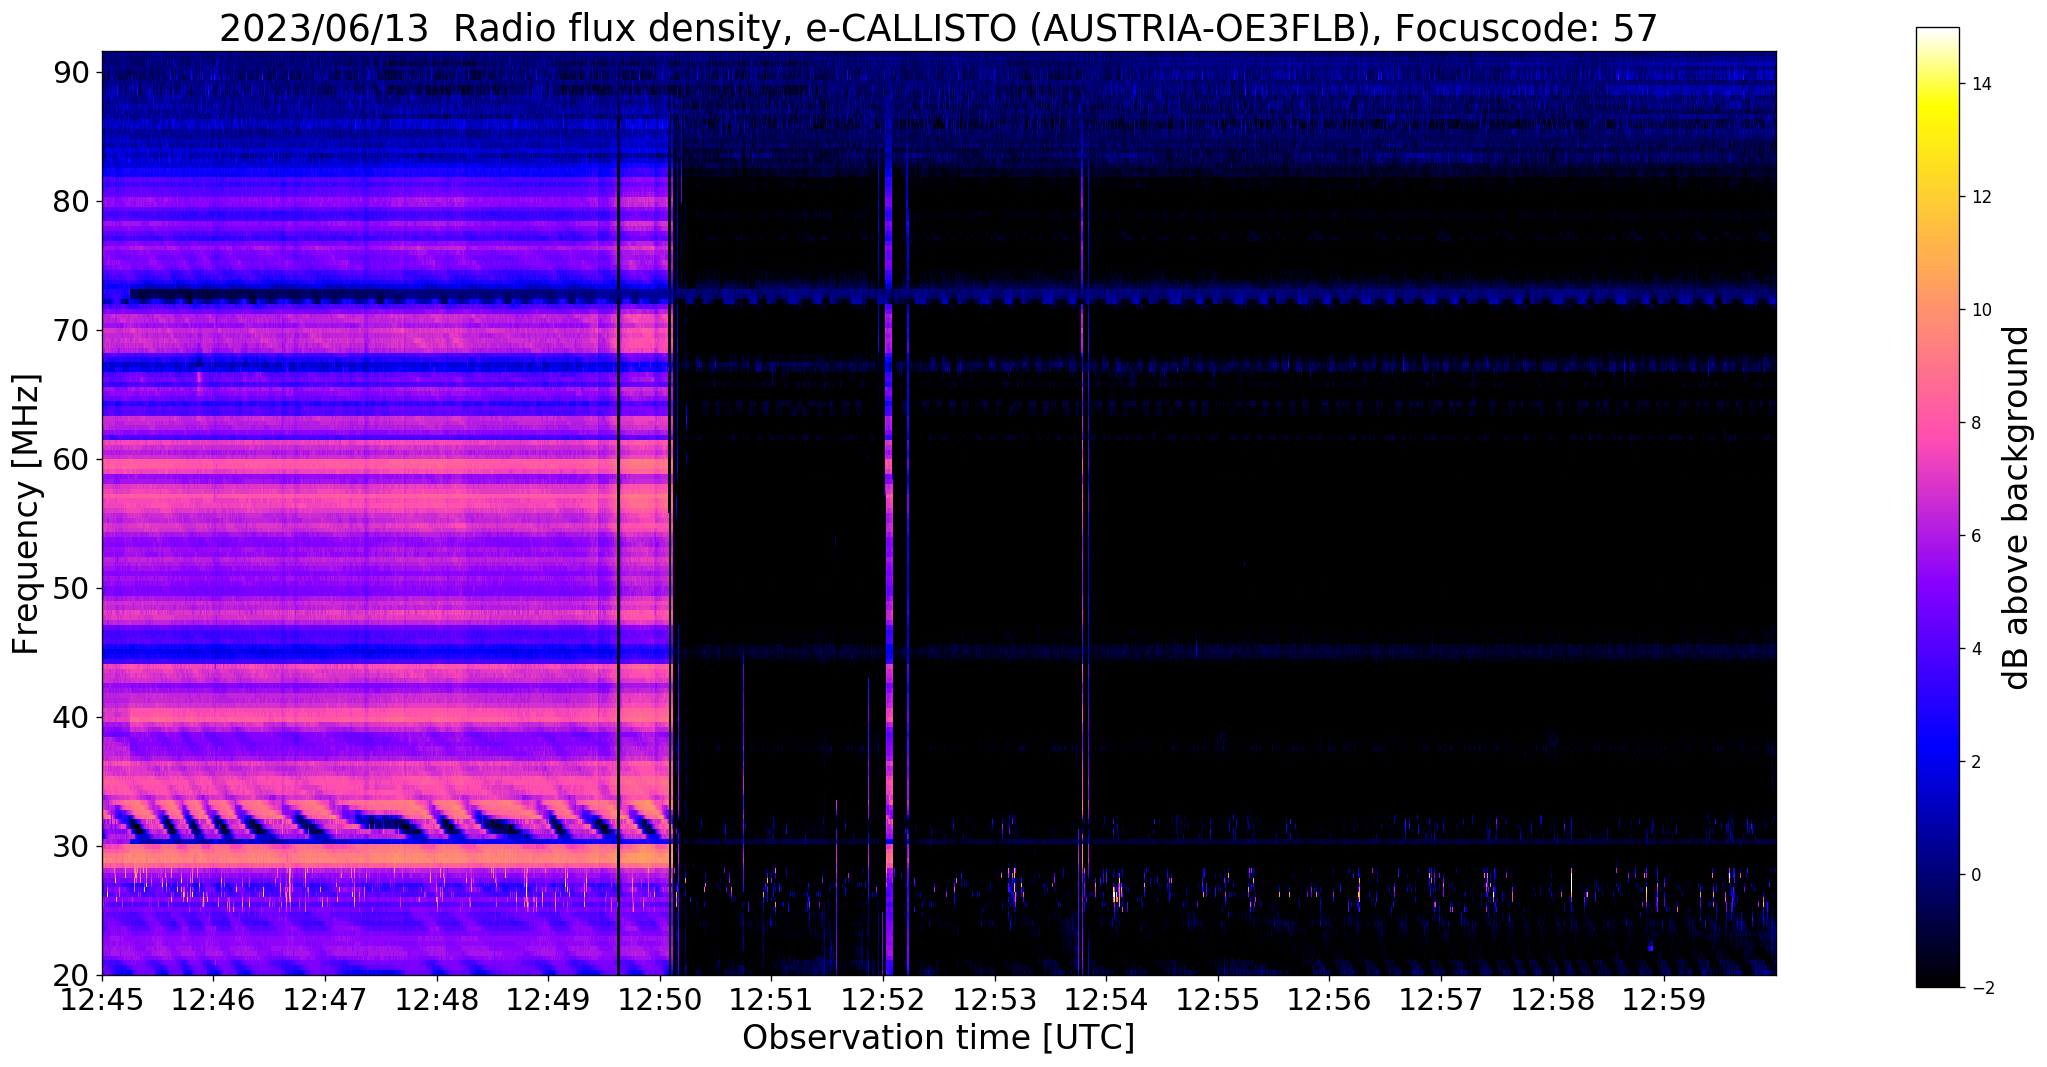This screenshot has width=2047, height=1067.
Task: Click the colorbar tick value 2
Action: [1975, 762]
